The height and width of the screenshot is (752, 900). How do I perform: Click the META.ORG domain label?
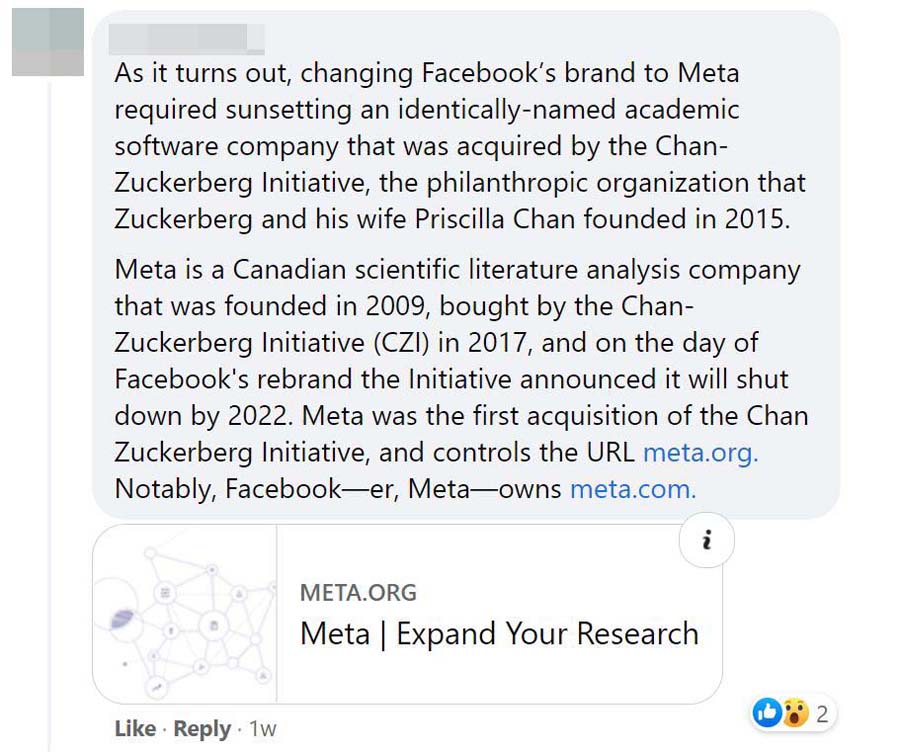click(358, 592)
